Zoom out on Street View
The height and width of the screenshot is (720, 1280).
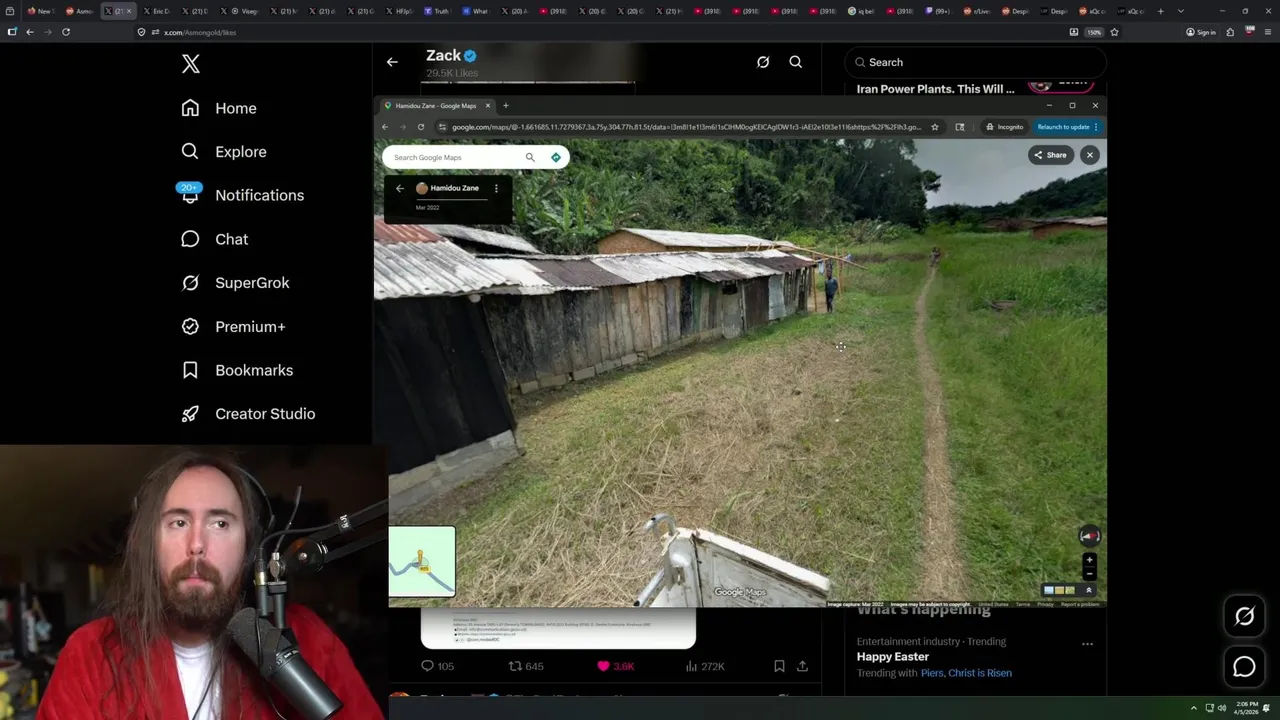[x=1090, y=574]
